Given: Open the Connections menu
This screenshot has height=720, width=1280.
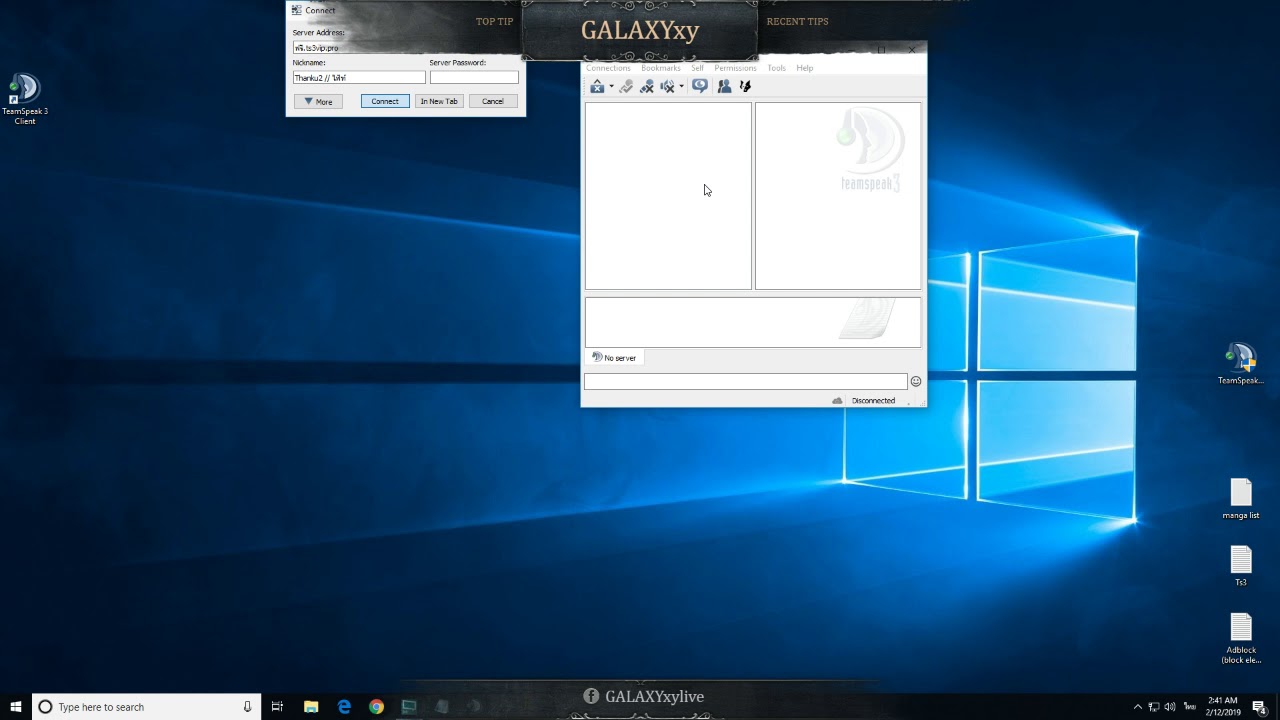Looking at the screenshot, I should point(608,68).
